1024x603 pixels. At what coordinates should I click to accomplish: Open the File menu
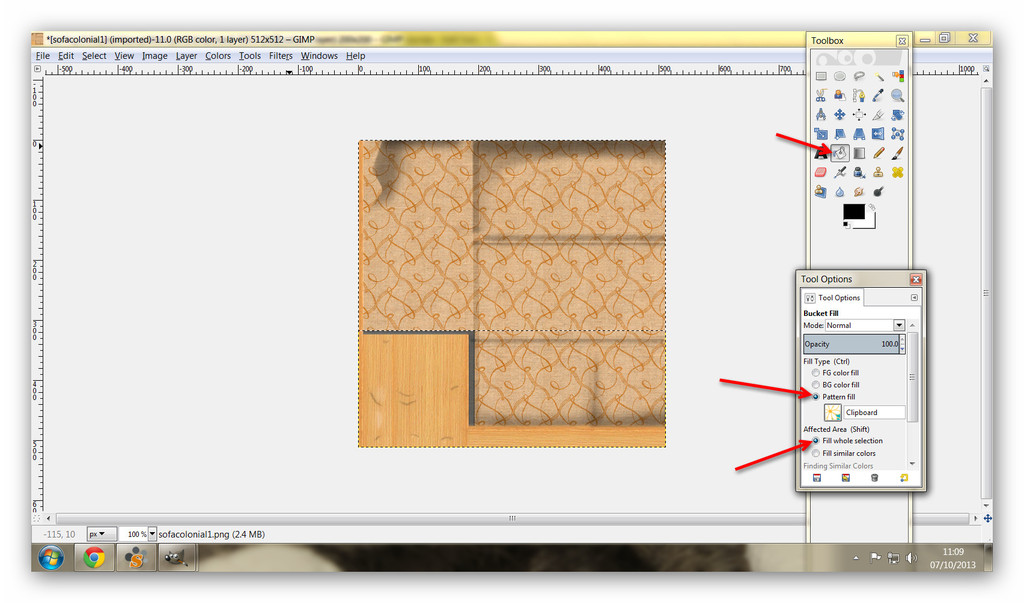coord(42,56)
